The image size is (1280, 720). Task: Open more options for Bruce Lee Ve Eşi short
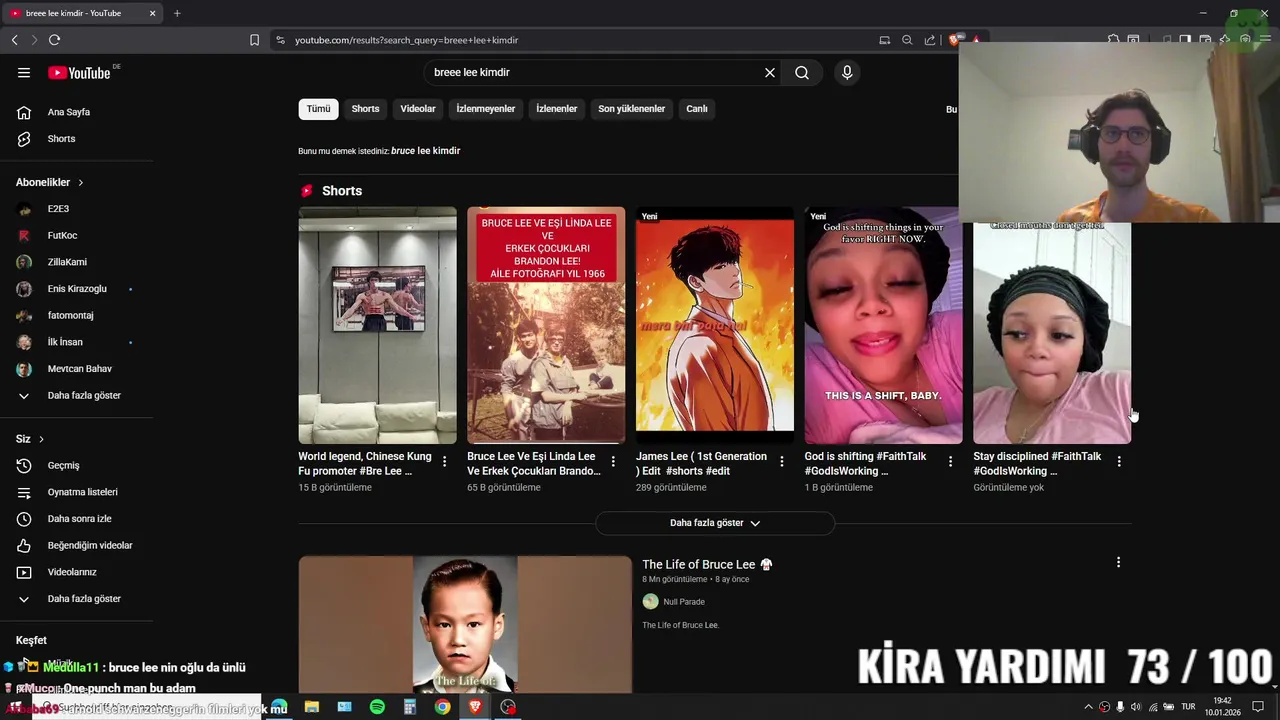tap(613, 461)
